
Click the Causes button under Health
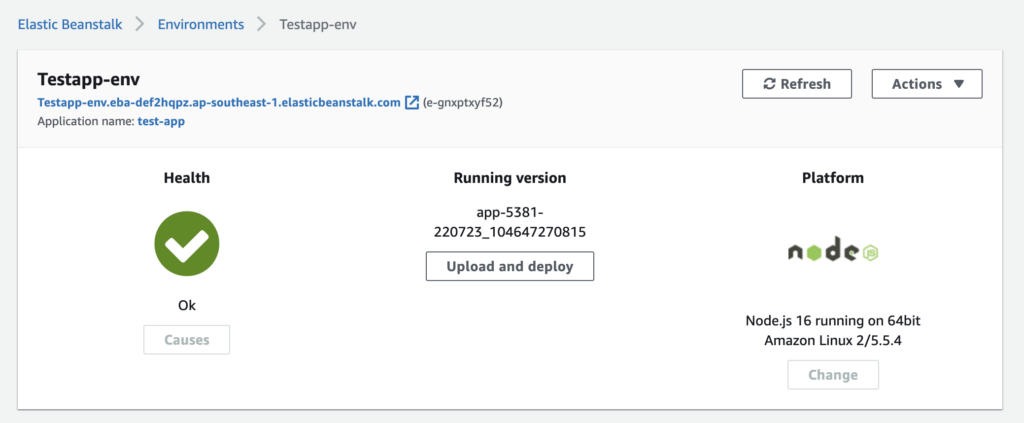[x=187, y=339]
